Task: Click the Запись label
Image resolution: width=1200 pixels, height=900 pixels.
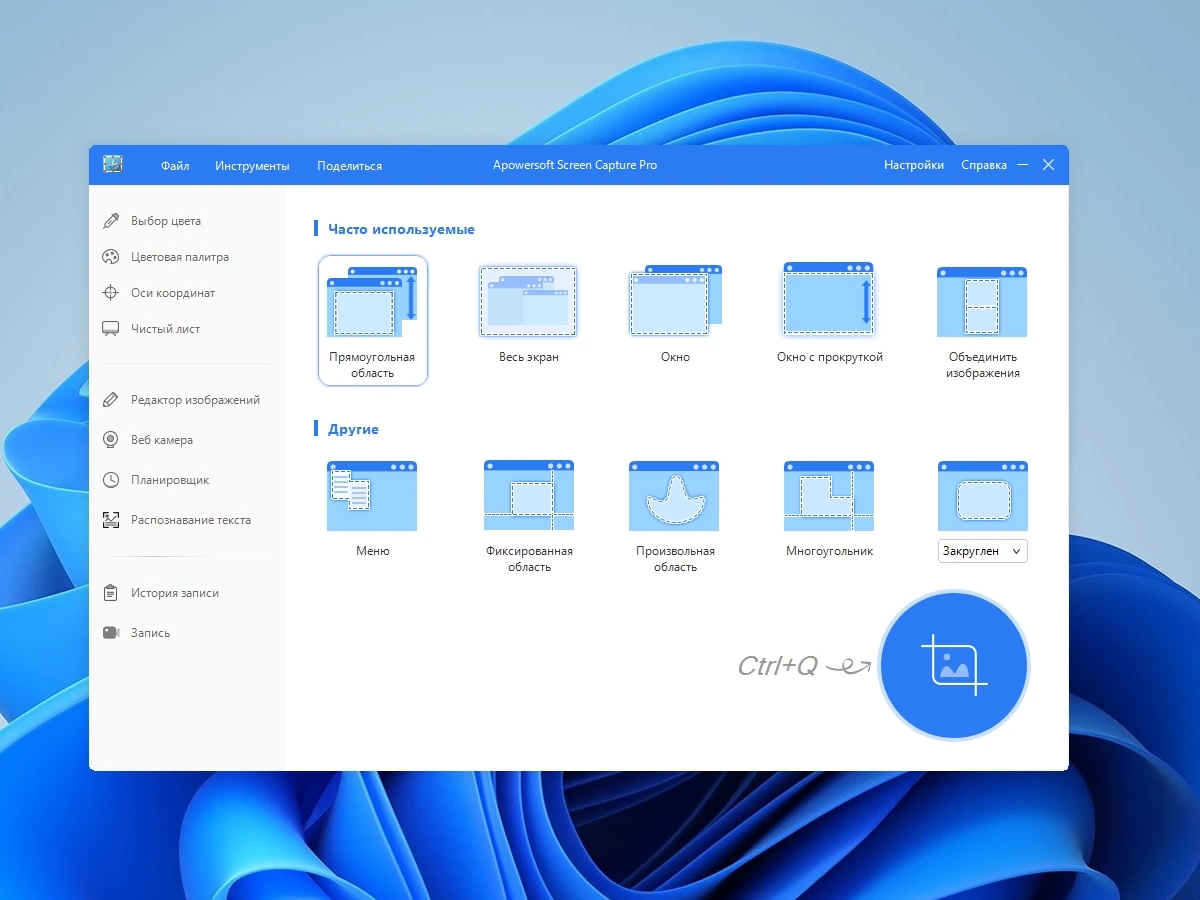Action: point(151,633)
